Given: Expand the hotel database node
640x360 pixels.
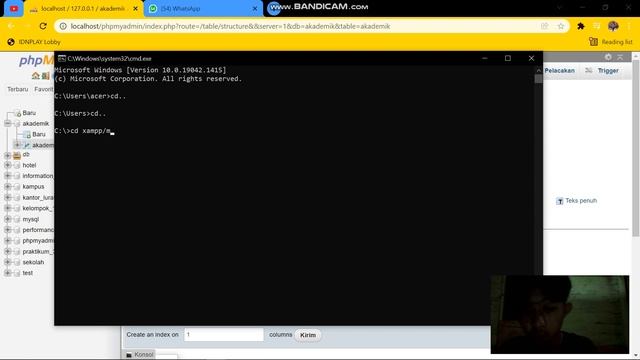Looking at the screenshot, I should pos(8,165).
